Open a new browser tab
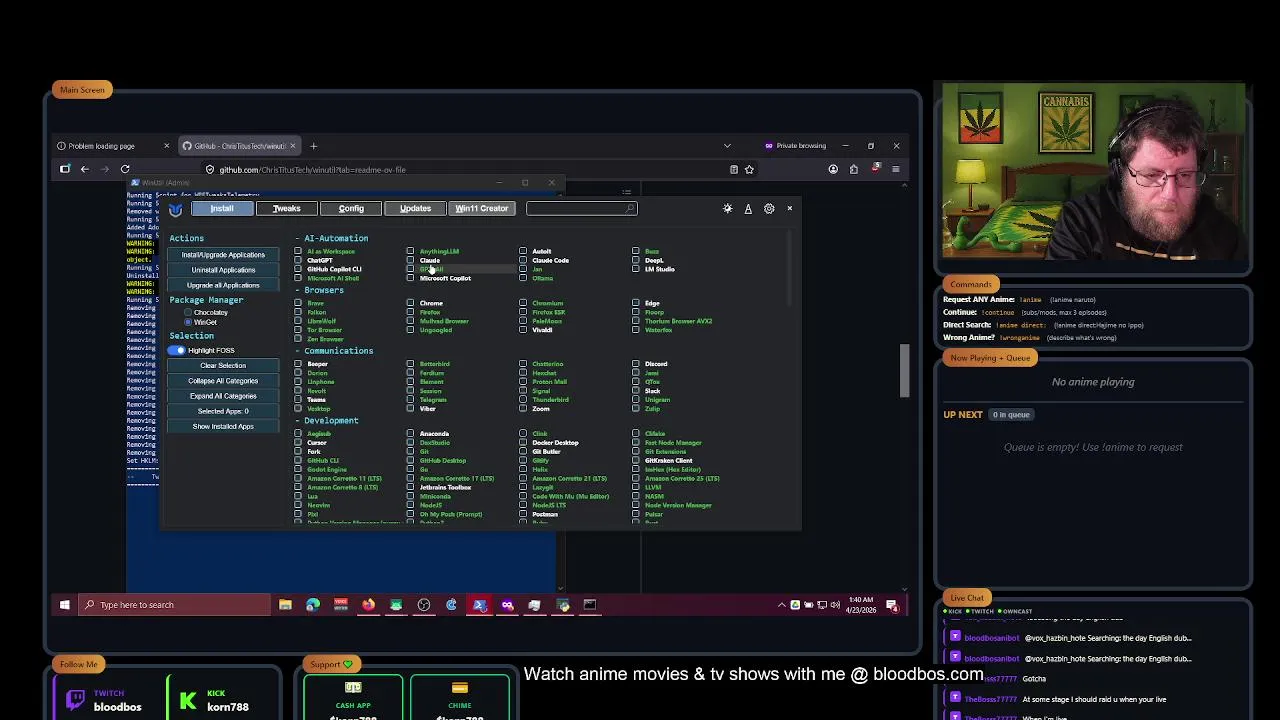This screenshot has height=720, width=1280. tap(313, 146)
